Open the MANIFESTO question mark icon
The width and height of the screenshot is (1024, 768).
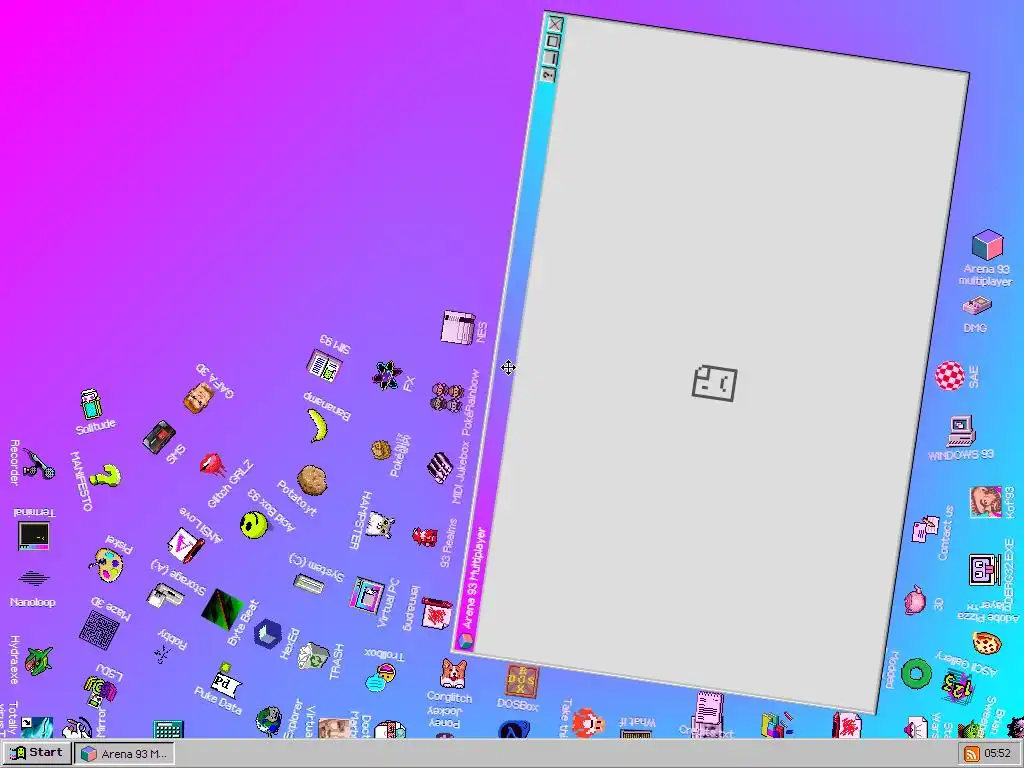[105, 476]
